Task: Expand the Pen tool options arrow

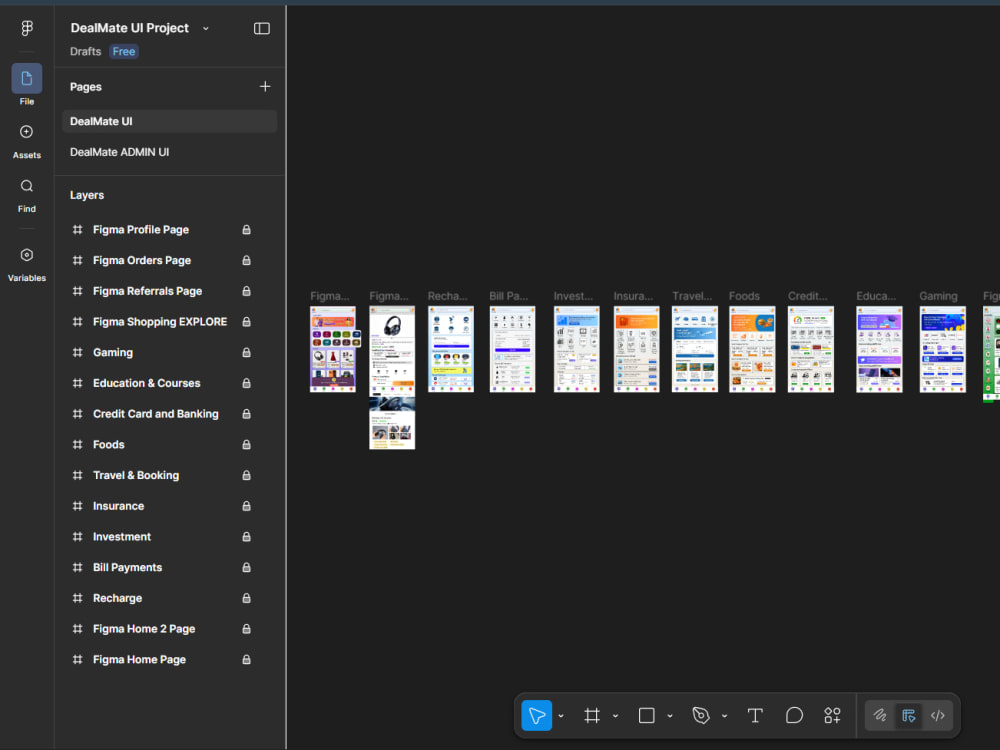Action: [724, 716]
